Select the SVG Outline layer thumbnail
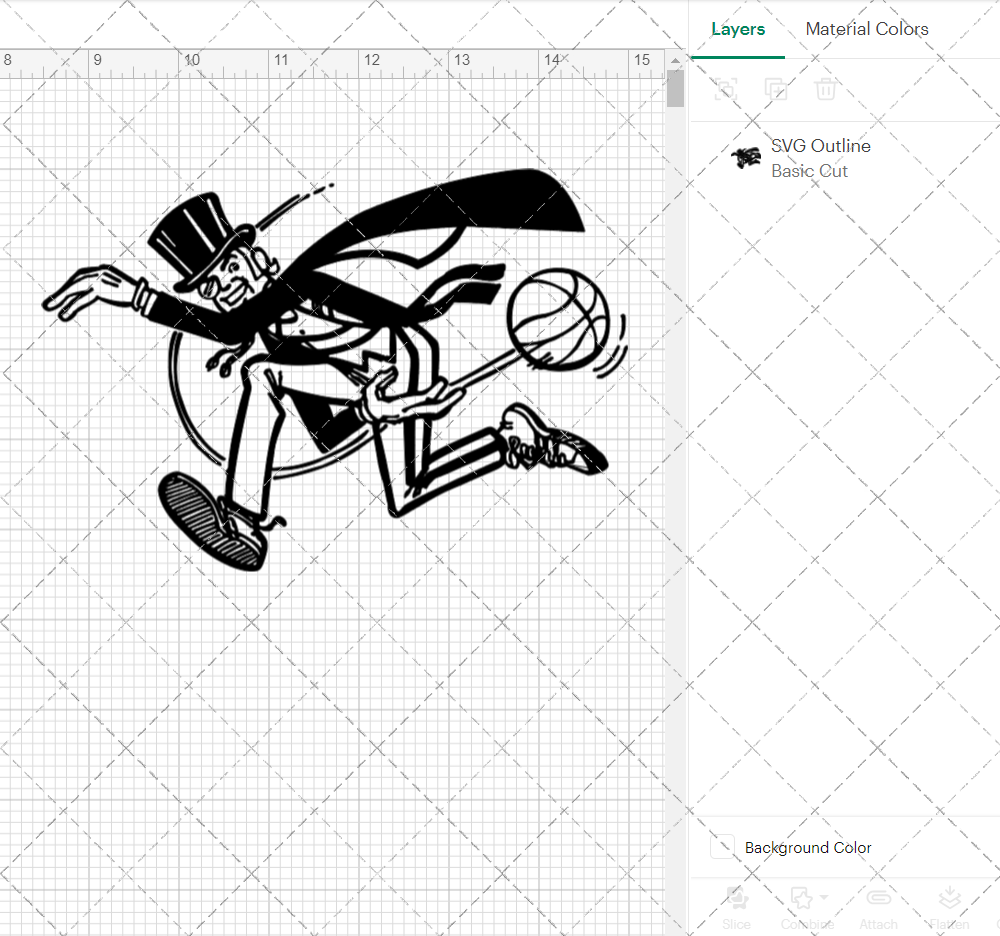 [746, 157]
